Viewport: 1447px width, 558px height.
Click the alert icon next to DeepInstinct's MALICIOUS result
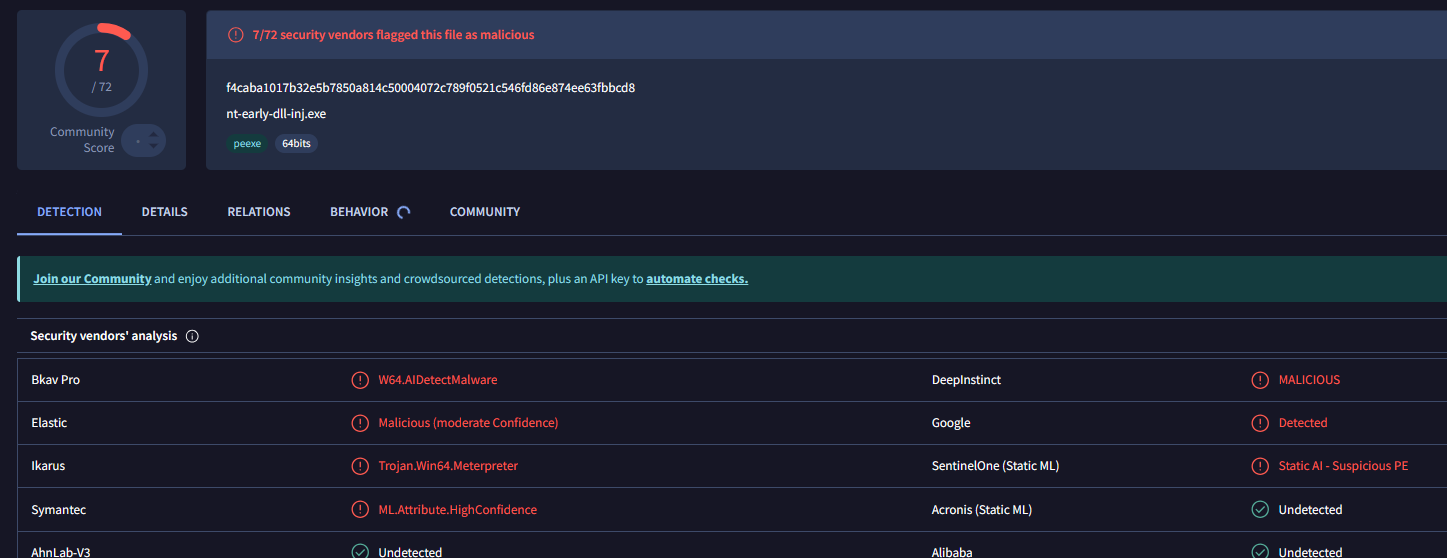pos(1260,380)
